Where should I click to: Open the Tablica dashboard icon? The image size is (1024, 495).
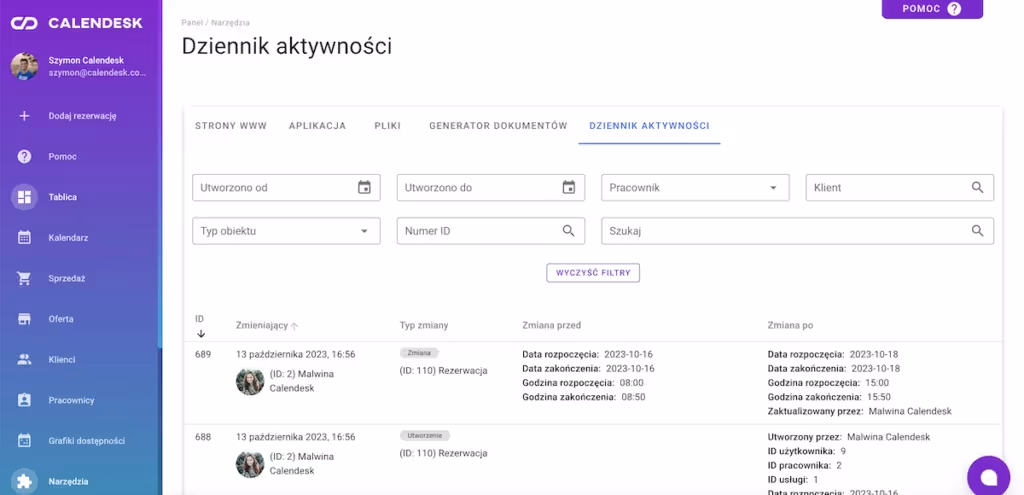pos(25,197)
